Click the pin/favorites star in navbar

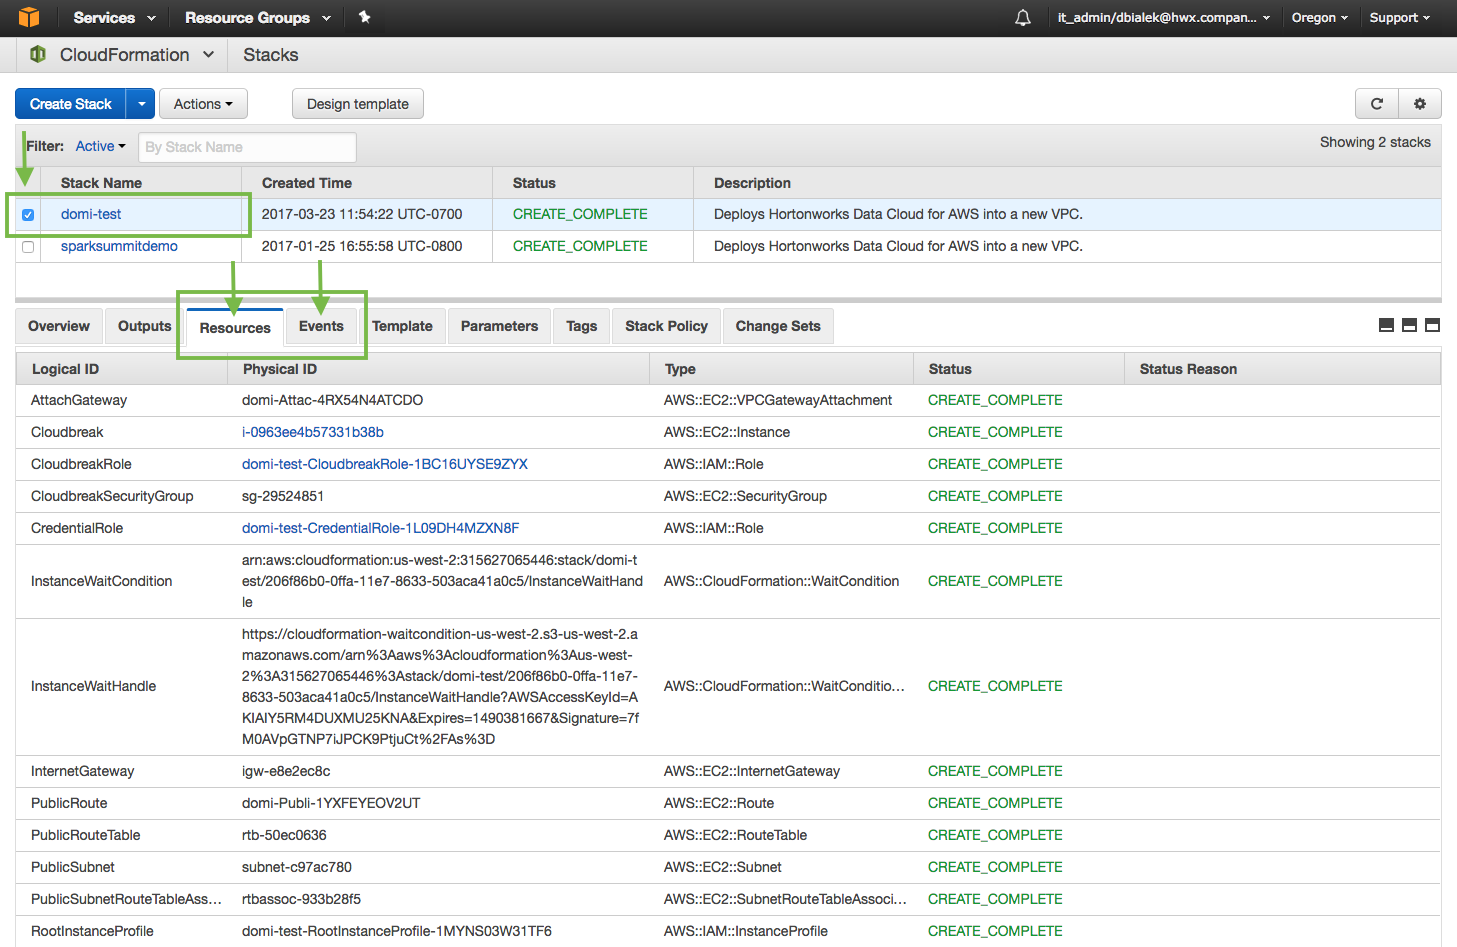[365, 17]
